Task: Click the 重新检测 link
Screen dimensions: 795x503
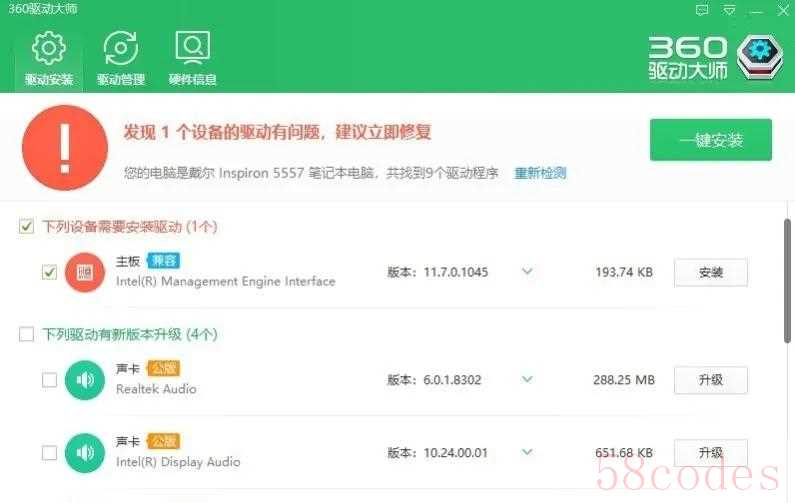Action: point(540,173)
